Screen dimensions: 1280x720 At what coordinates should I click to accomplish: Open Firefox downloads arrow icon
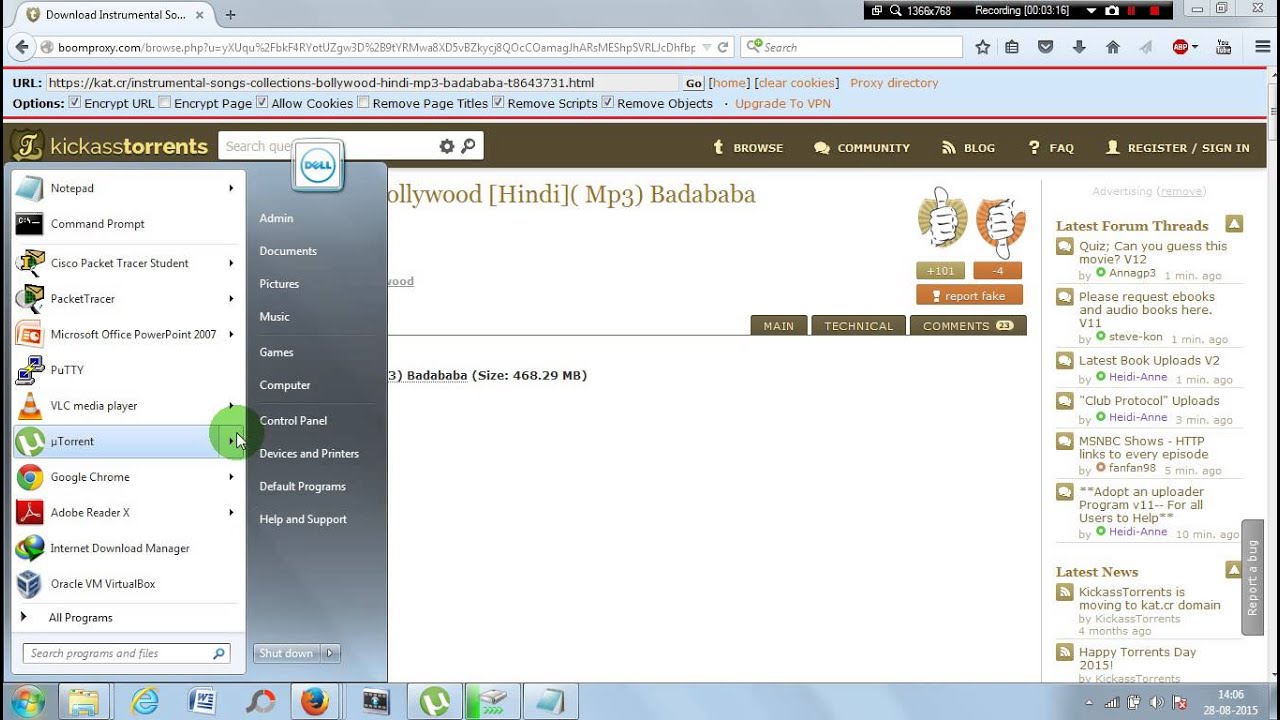[x=1079, y=47]
